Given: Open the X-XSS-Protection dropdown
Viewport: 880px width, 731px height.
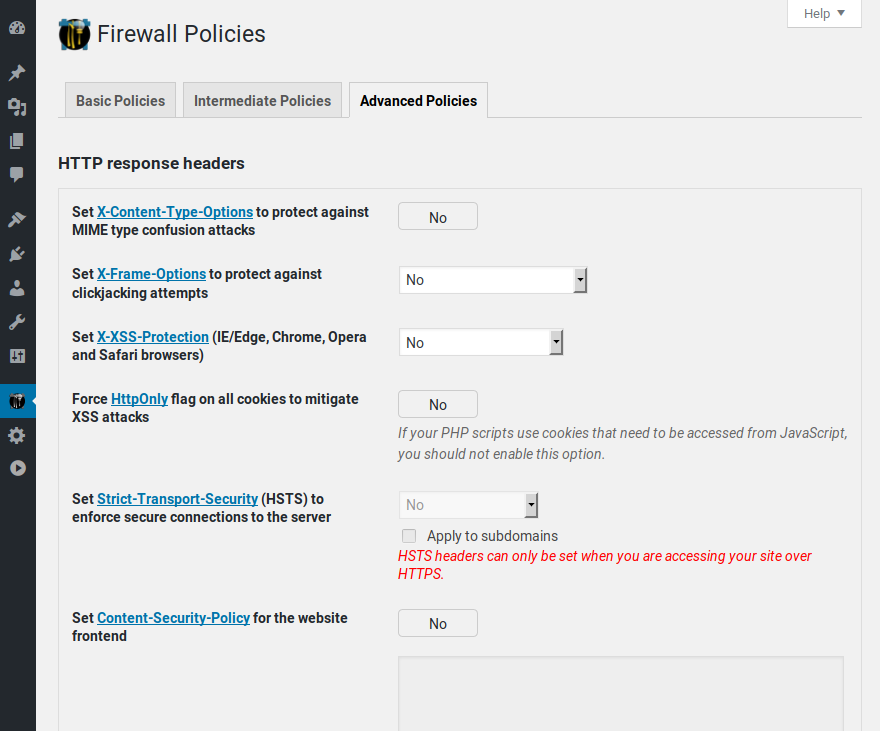Looking at the screenshot, I should (x=481, y=343).
